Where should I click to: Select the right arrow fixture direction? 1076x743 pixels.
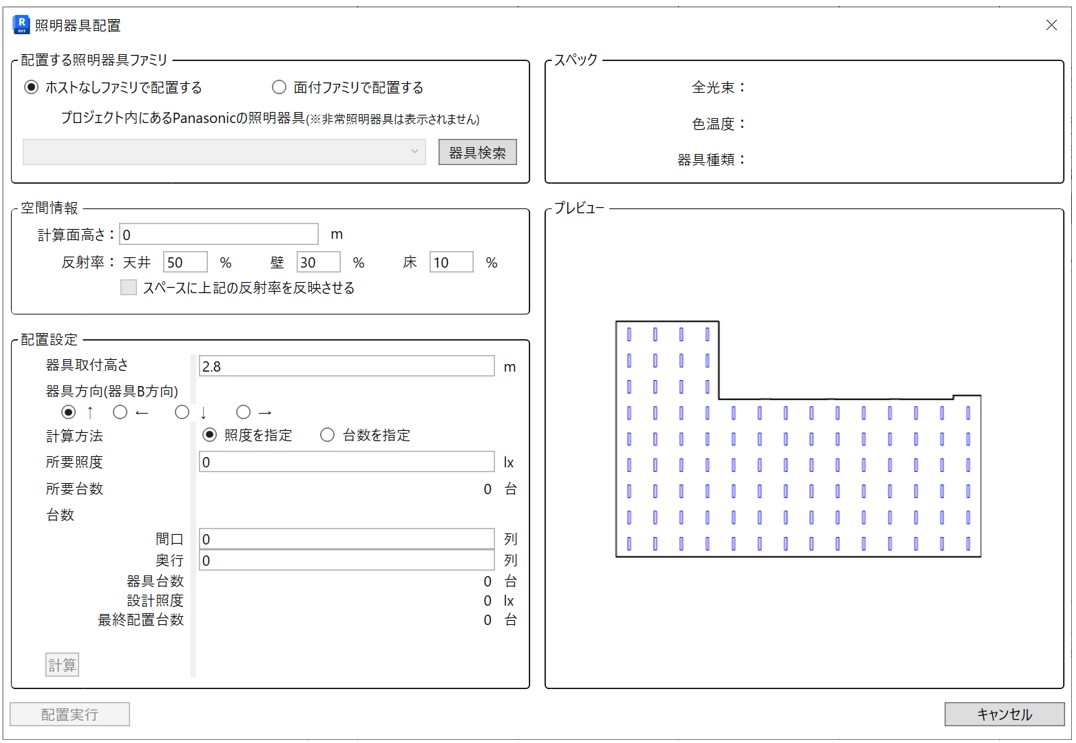point(243,411)
